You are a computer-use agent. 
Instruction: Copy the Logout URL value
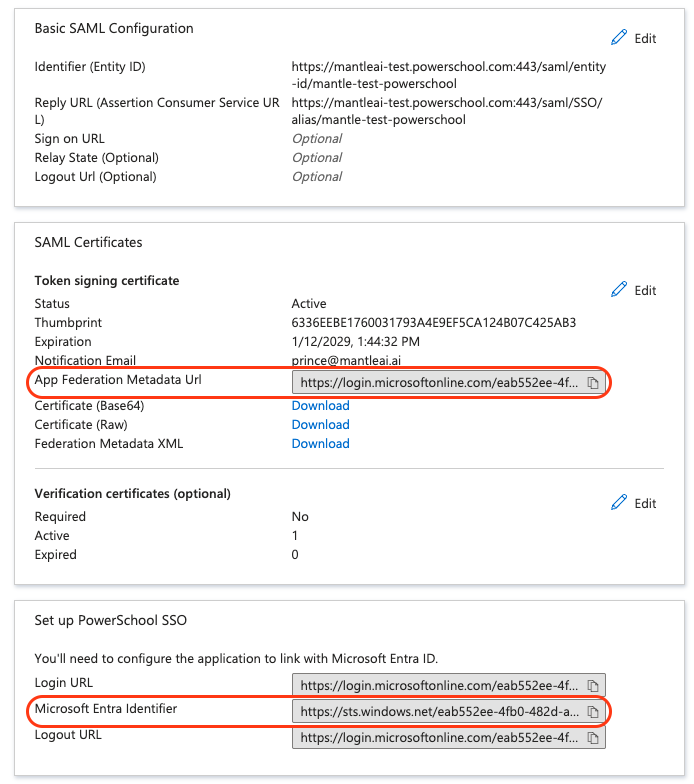[593, 738]
